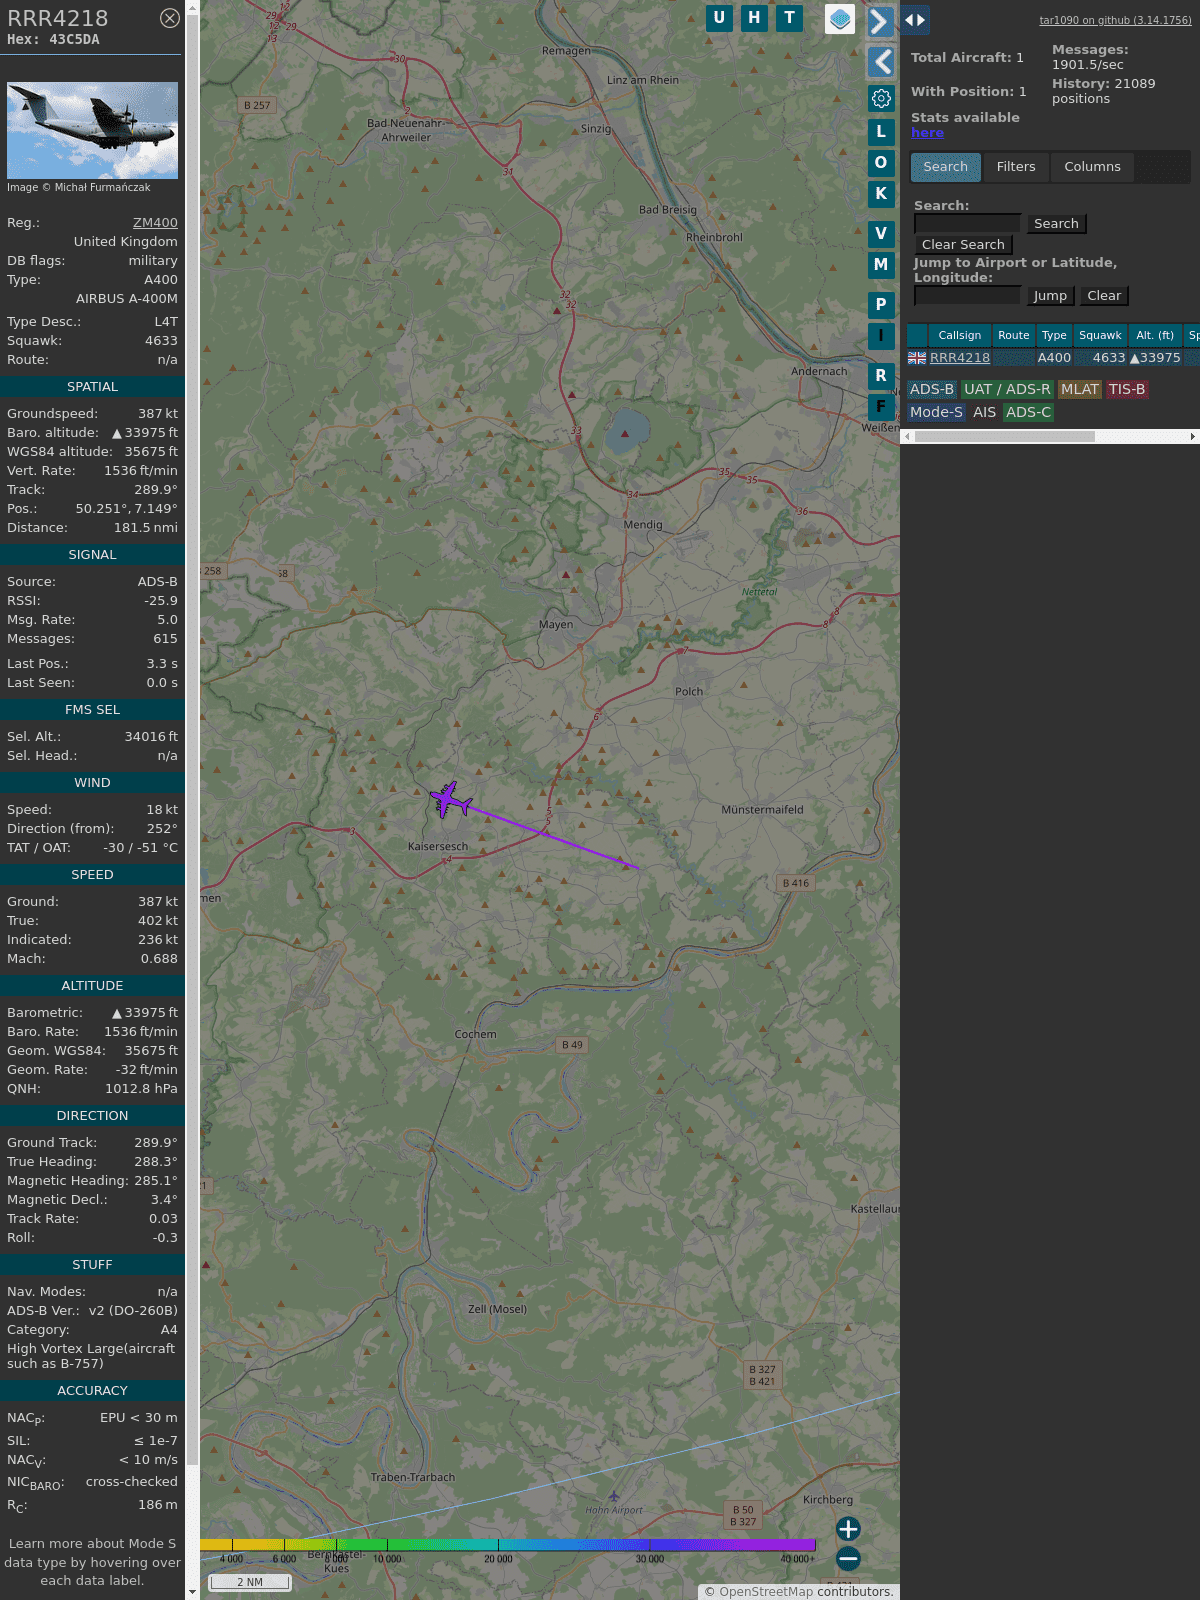The image size is (1200, 1600).
Task: Click the Jump button
Action: 1050,296
